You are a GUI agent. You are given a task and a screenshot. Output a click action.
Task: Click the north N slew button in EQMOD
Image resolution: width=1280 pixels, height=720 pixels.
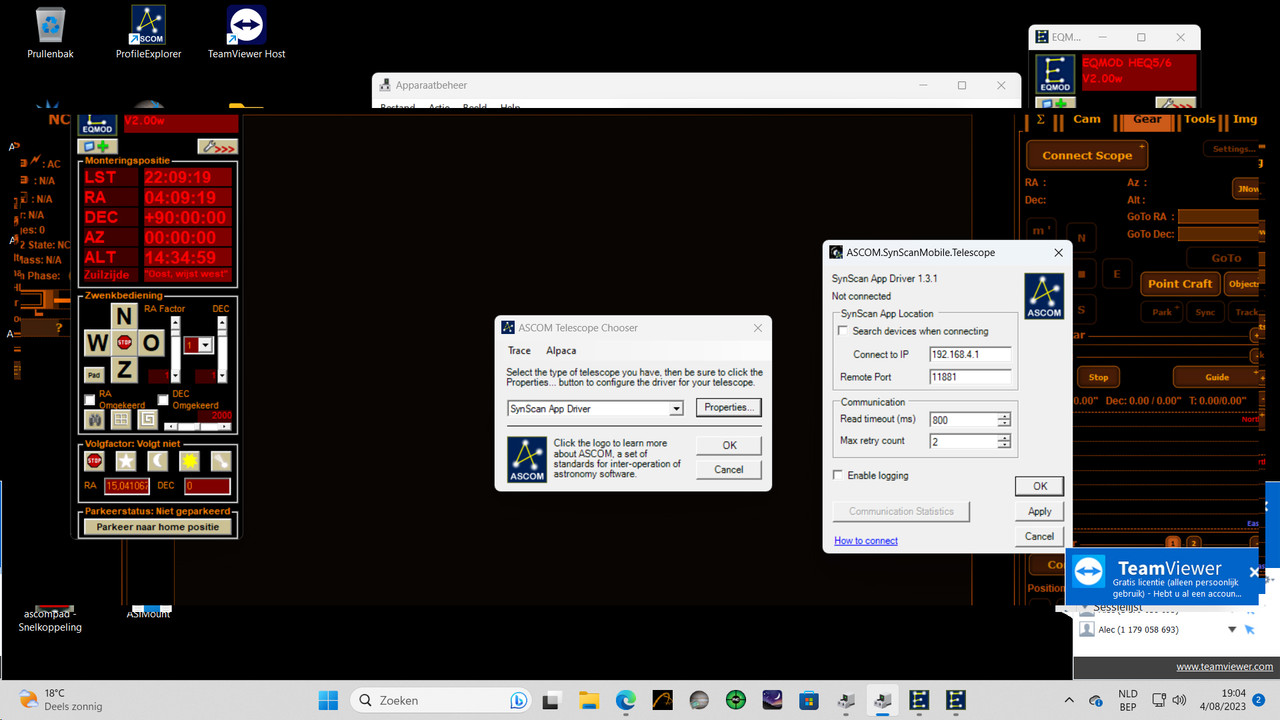point(124,316)
